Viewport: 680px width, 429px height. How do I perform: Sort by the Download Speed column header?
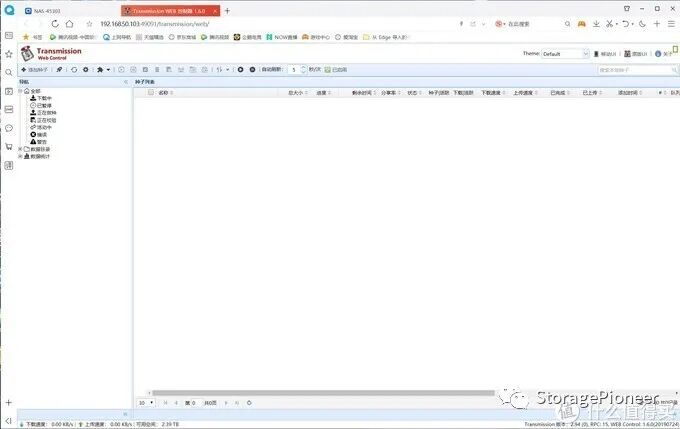pos(492,93)
